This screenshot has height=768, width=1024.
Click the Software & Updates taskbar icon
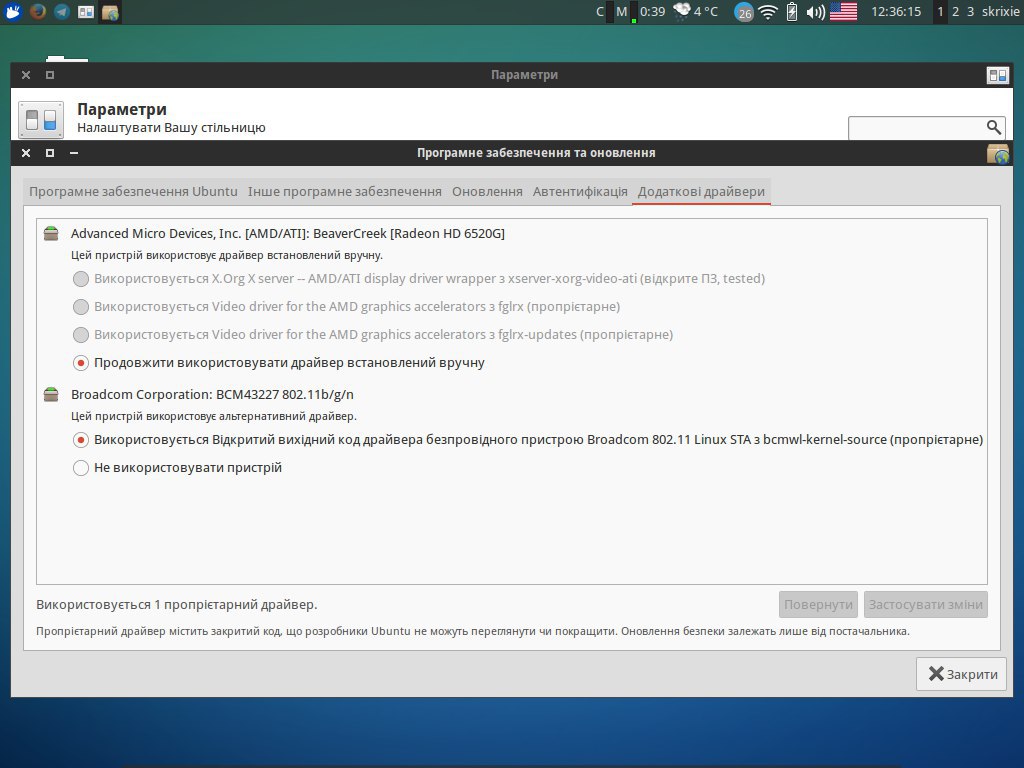pos(110,12)
